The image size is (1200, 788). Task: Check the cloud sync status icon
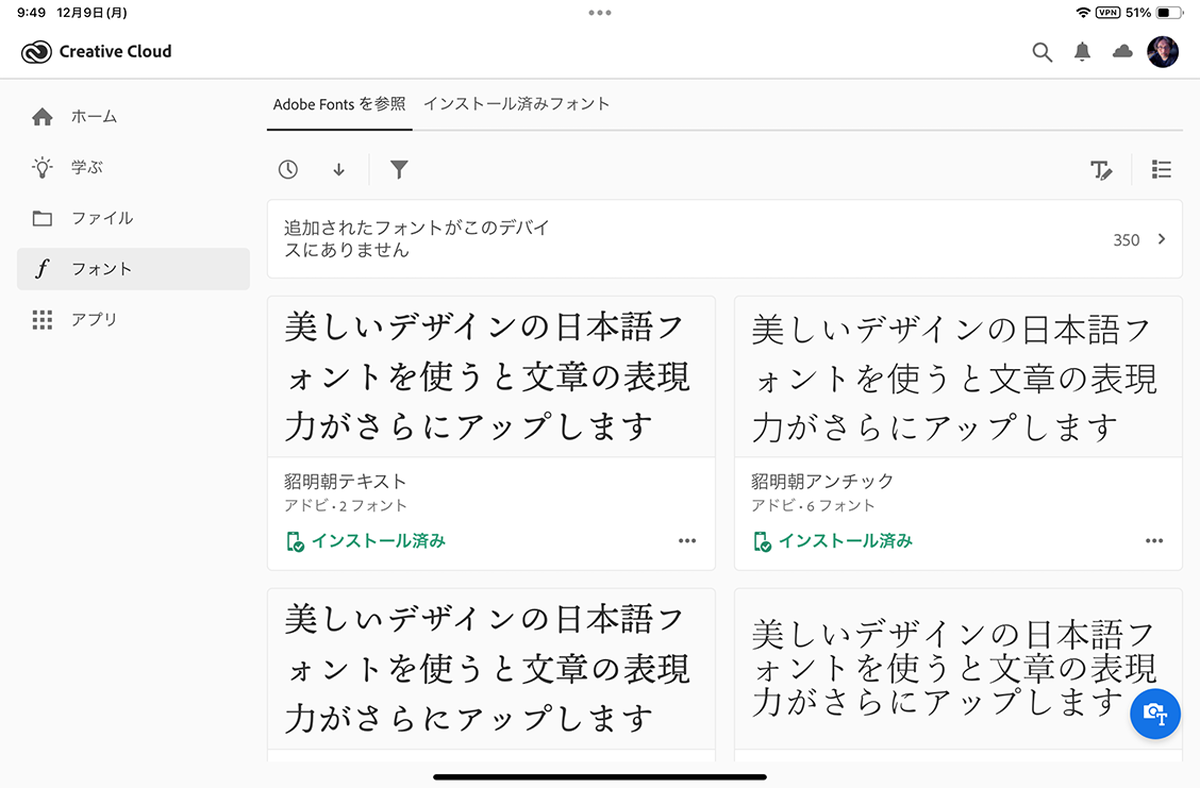pos(1122,52)
